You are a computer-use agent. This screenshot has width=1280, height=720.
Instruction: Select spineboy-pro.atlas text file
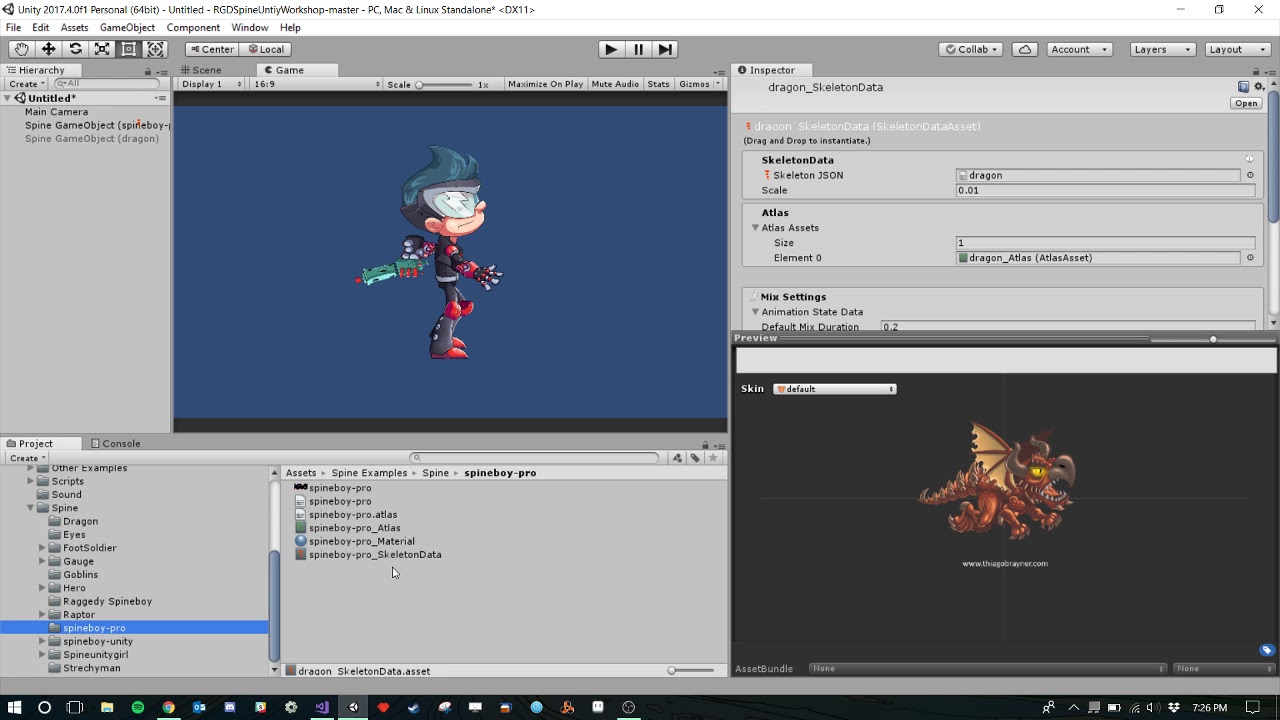click(346, 515)
